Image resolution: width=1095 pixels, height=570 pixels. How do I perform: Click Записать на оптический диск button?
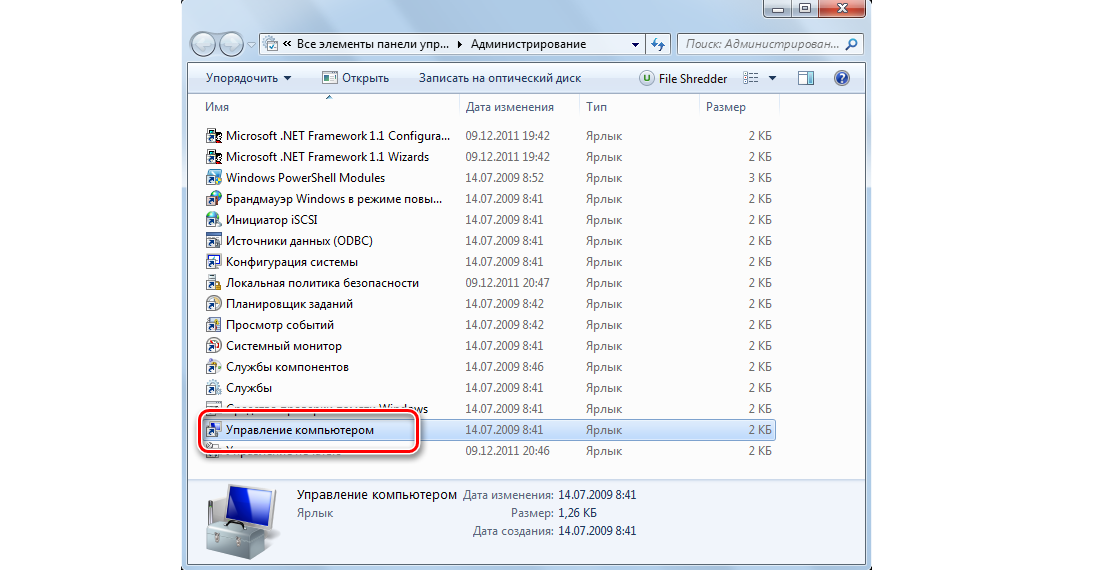point(499,78)
